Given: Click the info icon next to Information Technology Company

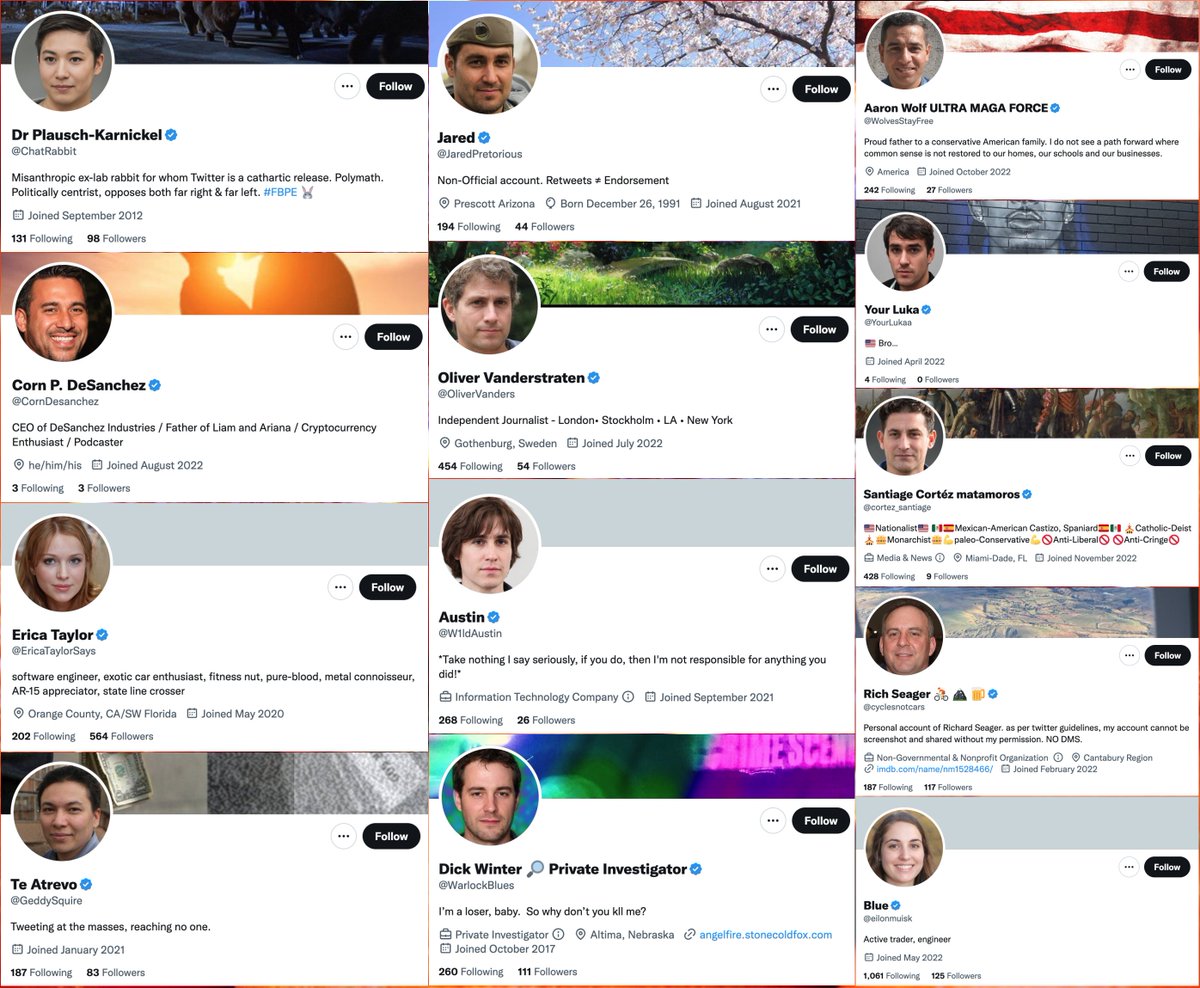Looking at the screenshot, I should [628, 697].
